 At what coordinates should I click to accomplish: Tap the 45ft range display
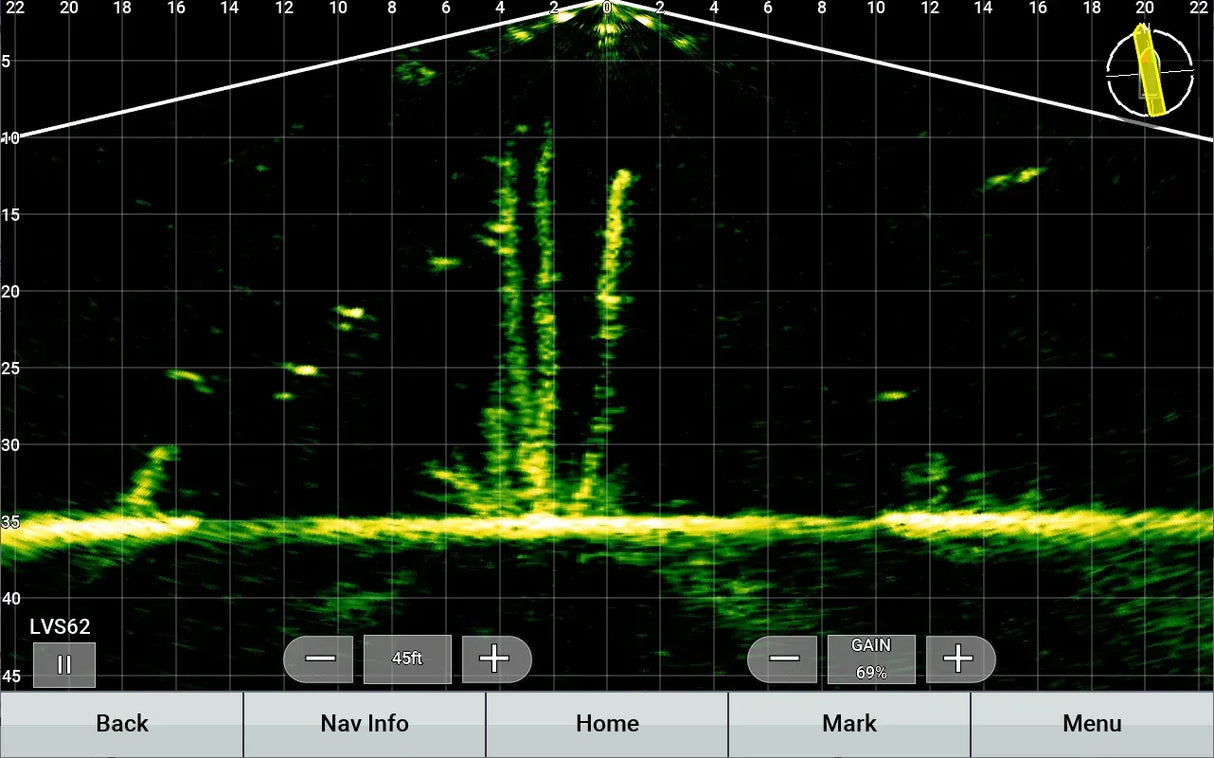click(407, 658)
